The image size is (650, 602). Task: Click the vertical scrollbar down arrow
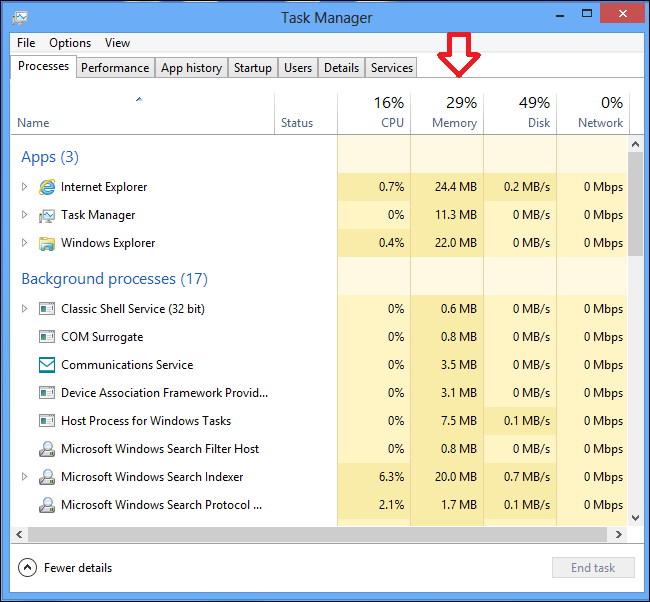click(635, 518)
